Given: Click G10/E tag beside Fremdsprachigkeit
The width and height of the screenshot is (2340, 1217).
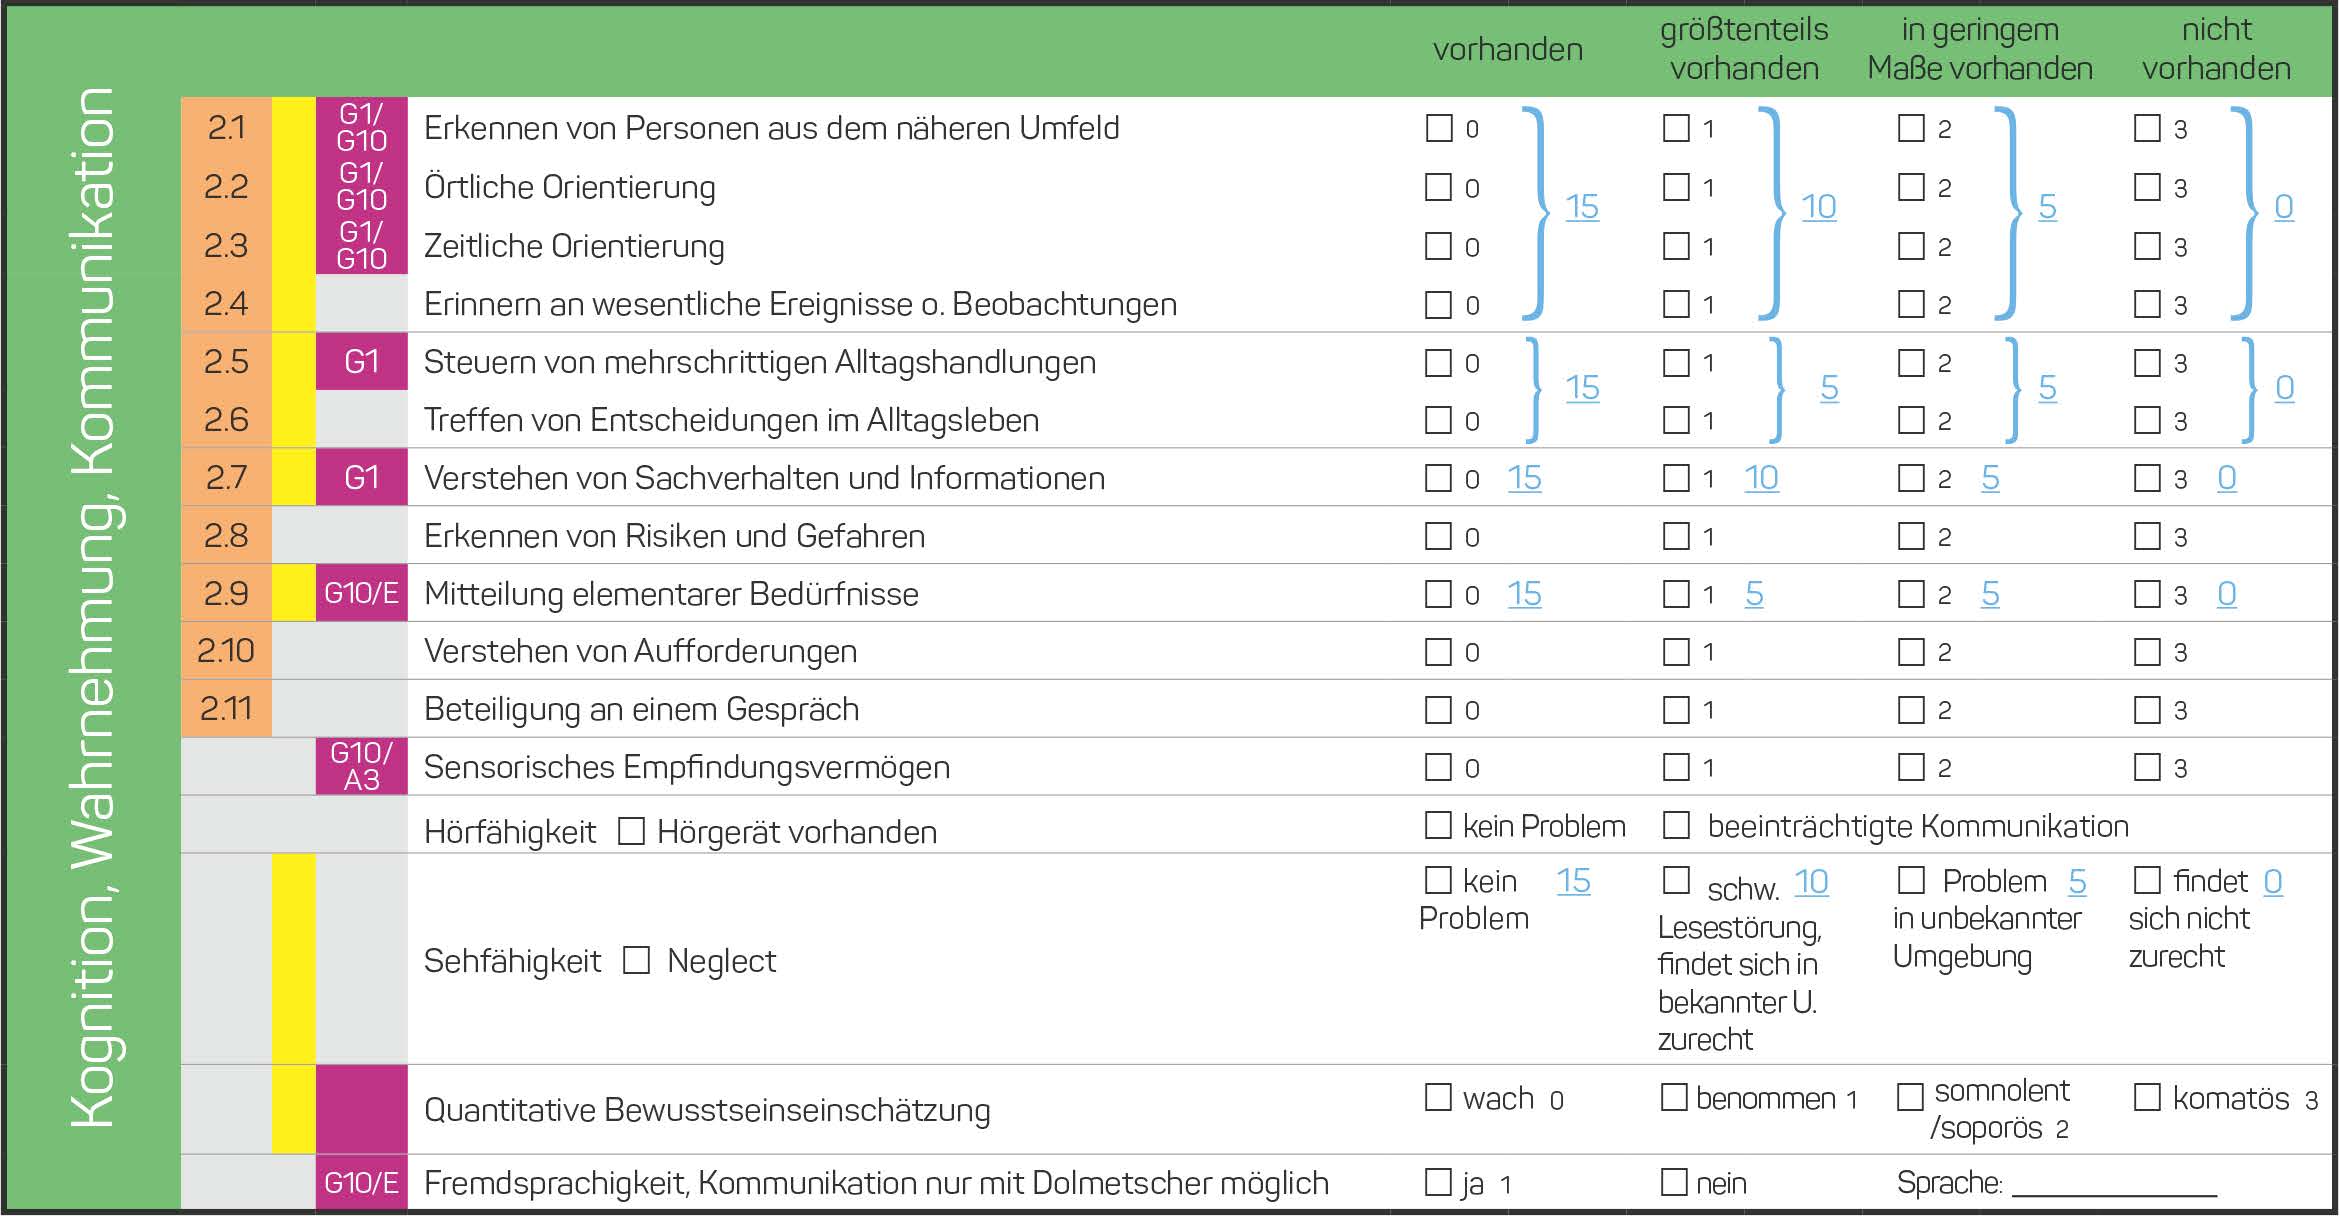Looking at the screenshot, I should 362,1183.
